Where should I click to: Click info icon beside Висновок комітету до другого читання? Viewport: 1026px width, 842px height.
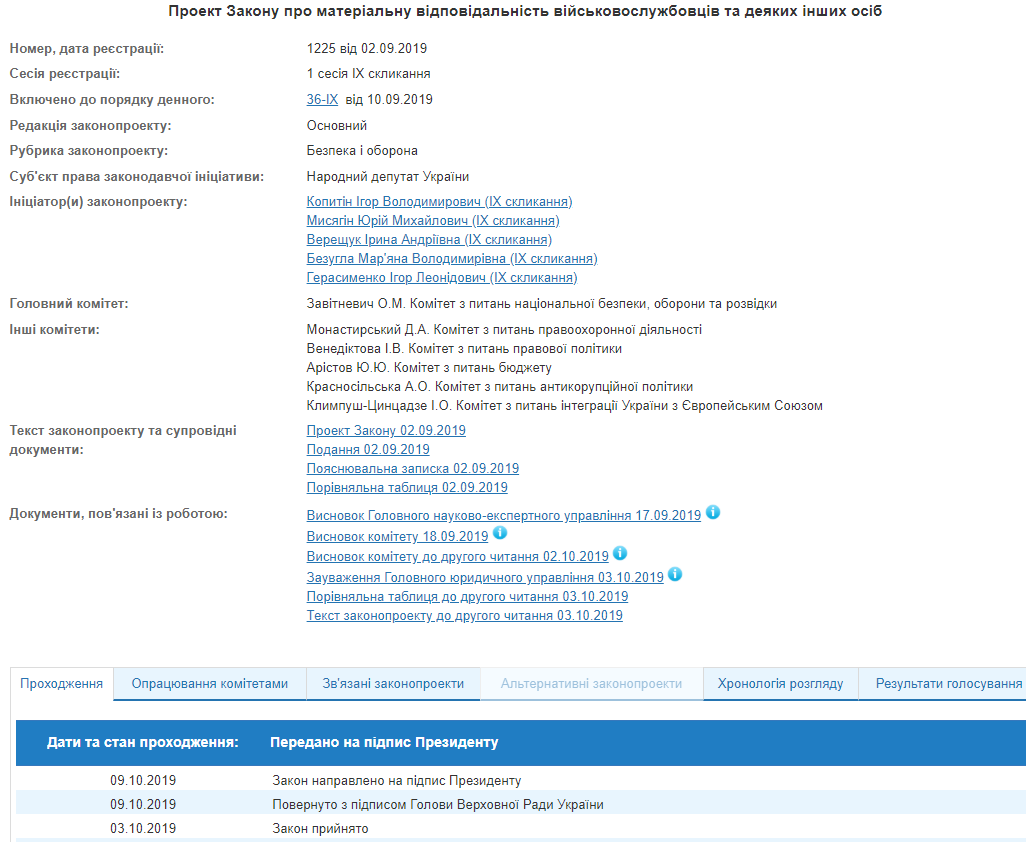620,553
